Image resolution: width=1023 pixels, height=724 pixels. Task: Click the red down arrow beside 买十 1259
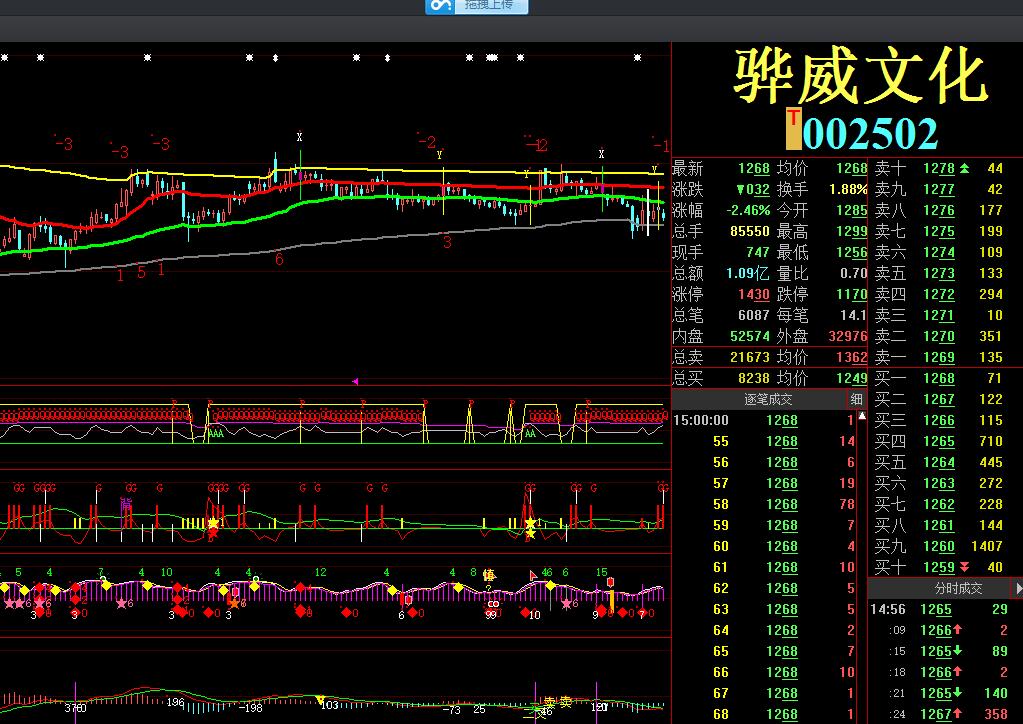964,567
